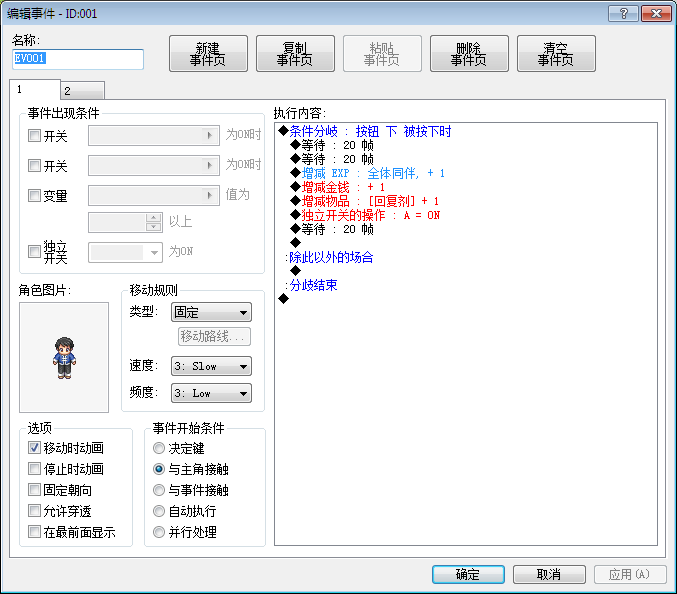Uncheck the 移动时动画 option
Screen dimensions: 677x594
[34, 448]
